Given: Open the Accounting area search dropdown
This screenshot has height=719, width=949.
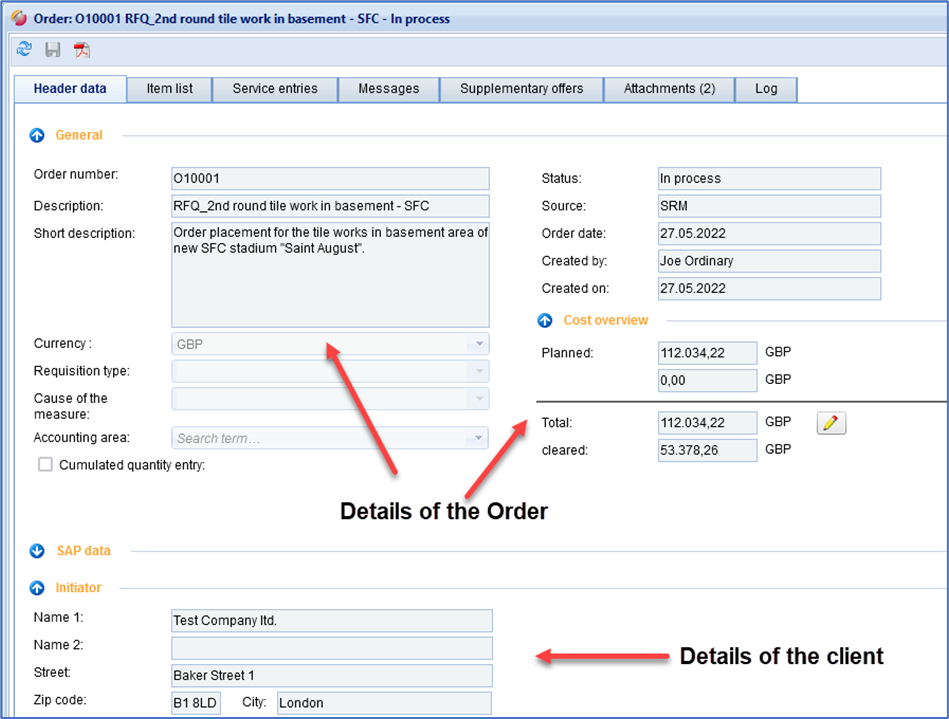Looking at the screenshot, I should click(x=480, y=438).
